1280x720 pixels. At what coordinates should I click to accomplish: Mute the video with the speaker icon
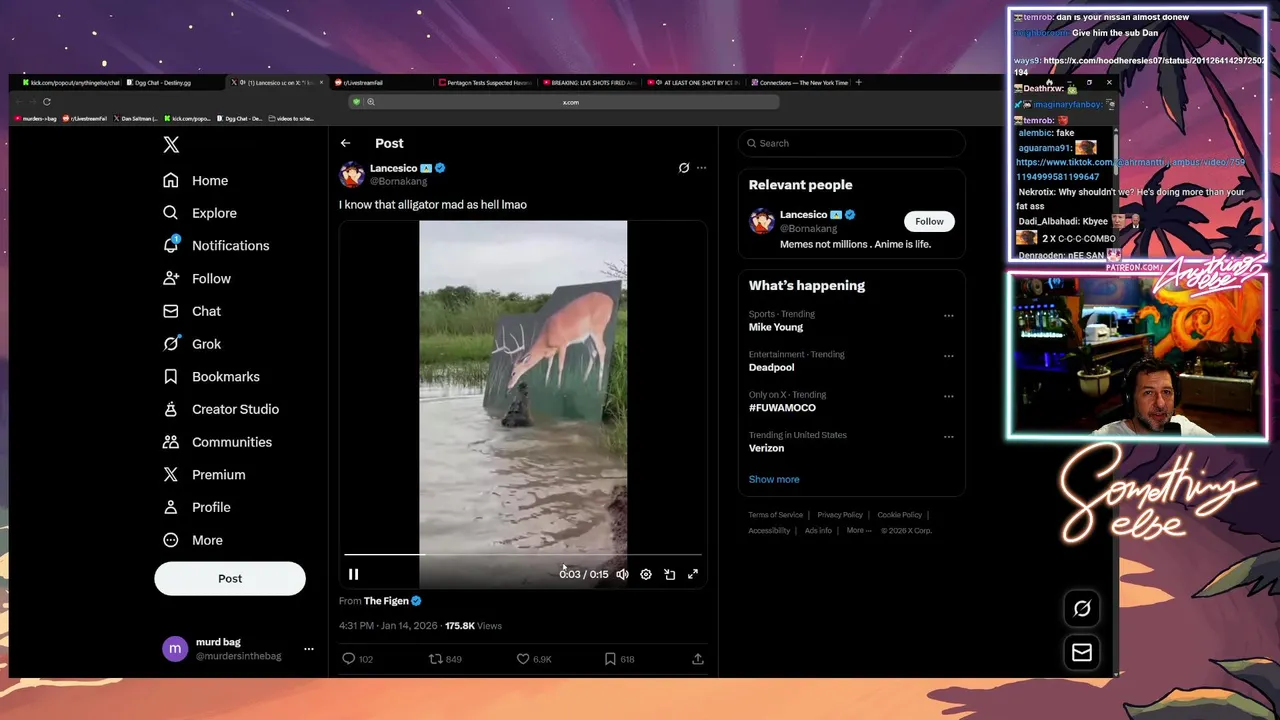622,574
